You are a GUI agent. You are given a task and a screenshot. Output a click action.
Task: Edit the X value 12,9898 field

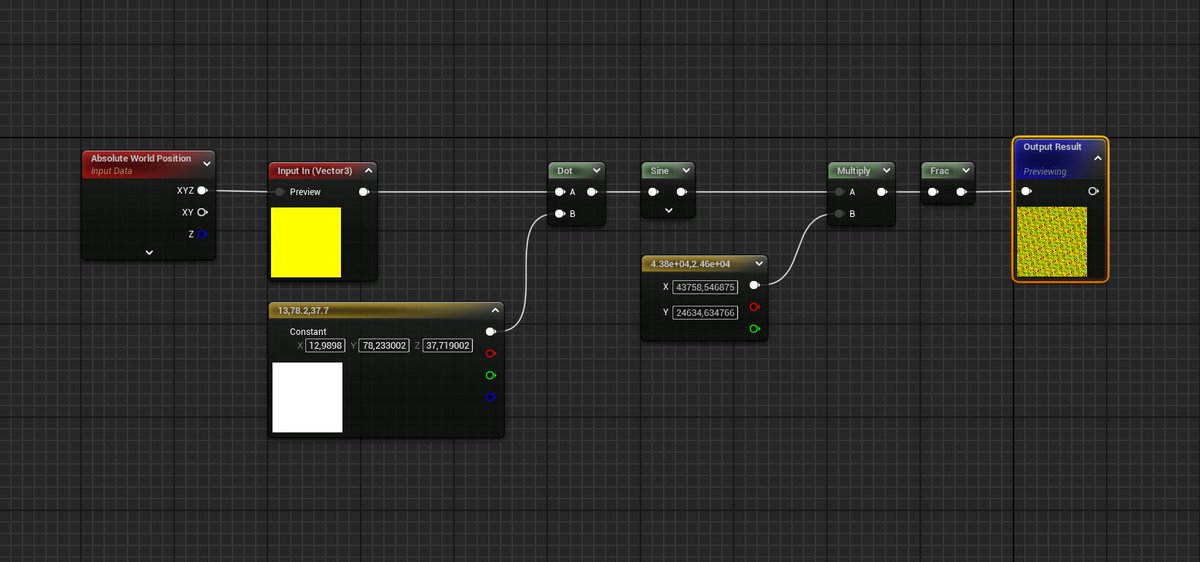coord(325,346)
